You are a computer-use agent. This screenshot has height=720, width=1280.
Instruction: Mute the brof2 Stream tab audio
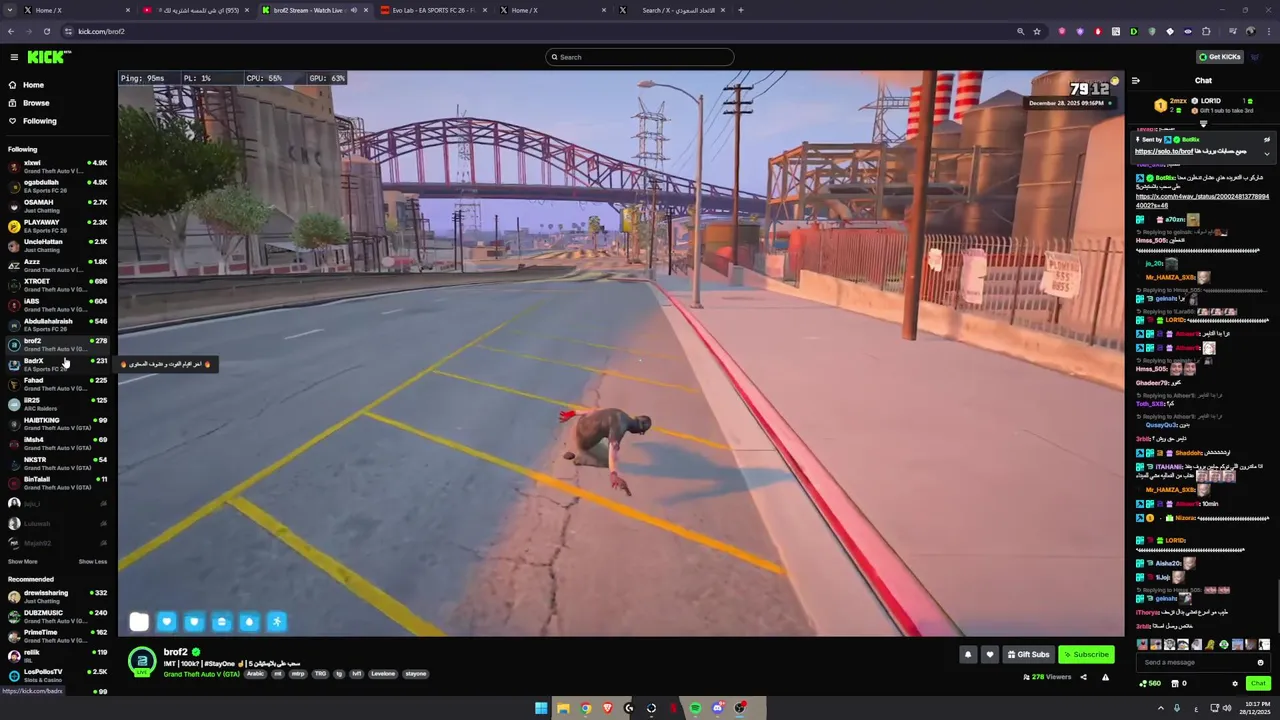click(x=353, y=10)
